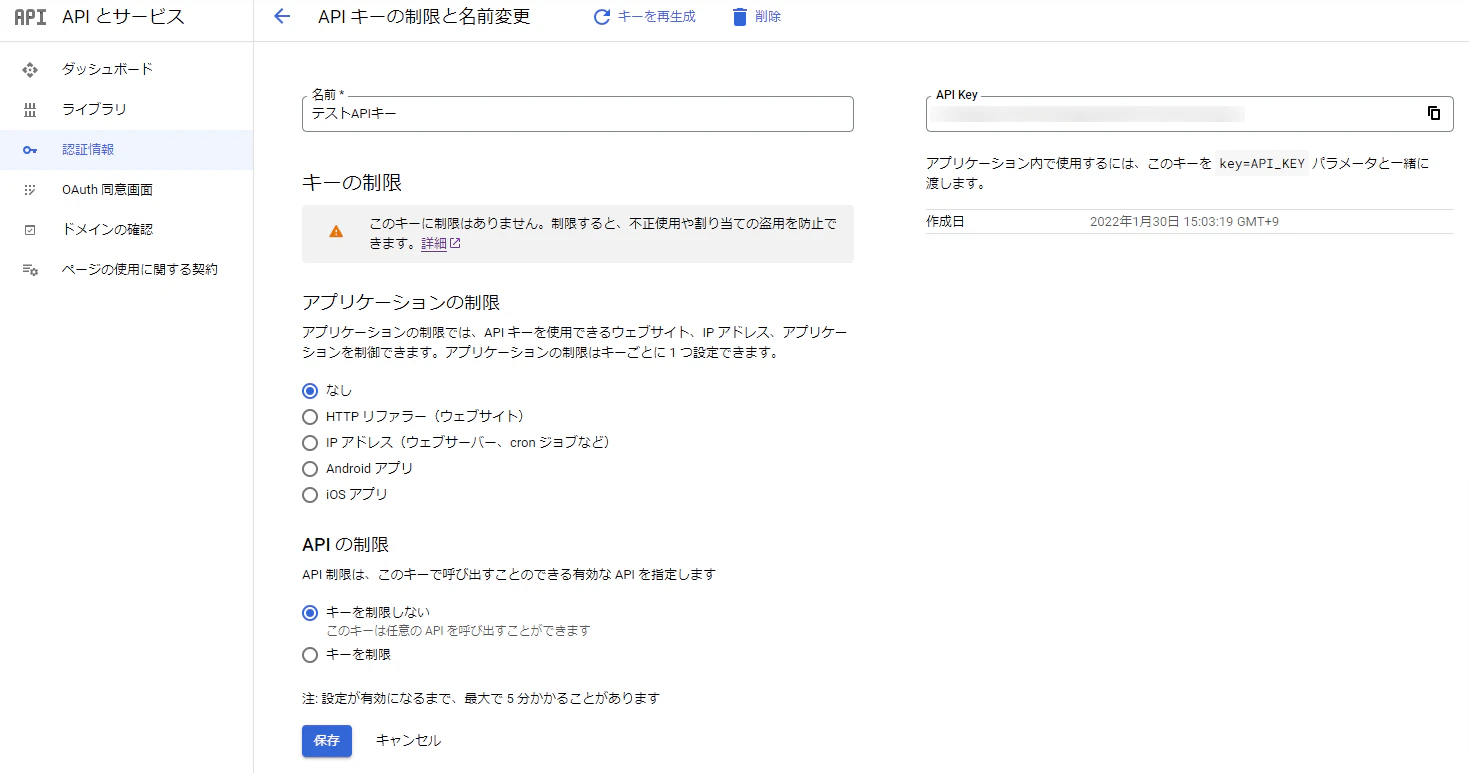
Task: Choose the Android アプリ restriction
Action: coord(310,469)
